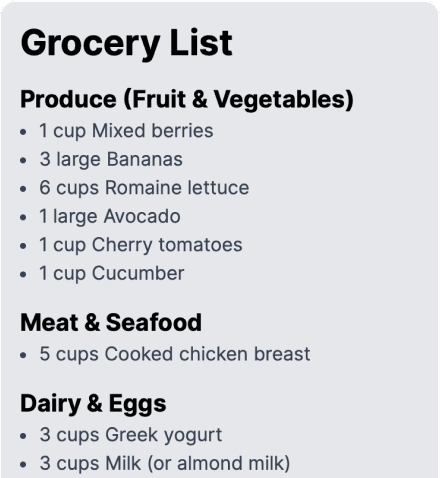Select the Cooked chicken breast item

pos(175,354)
